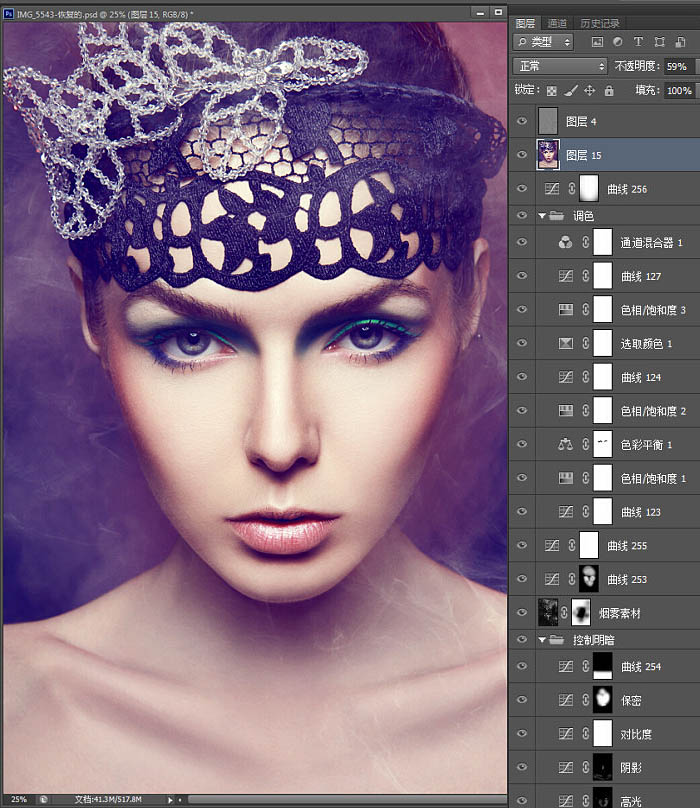This screenshot has width=700, height=808.
Task: Click the shape layer filter icon
Action: (659, 42)
